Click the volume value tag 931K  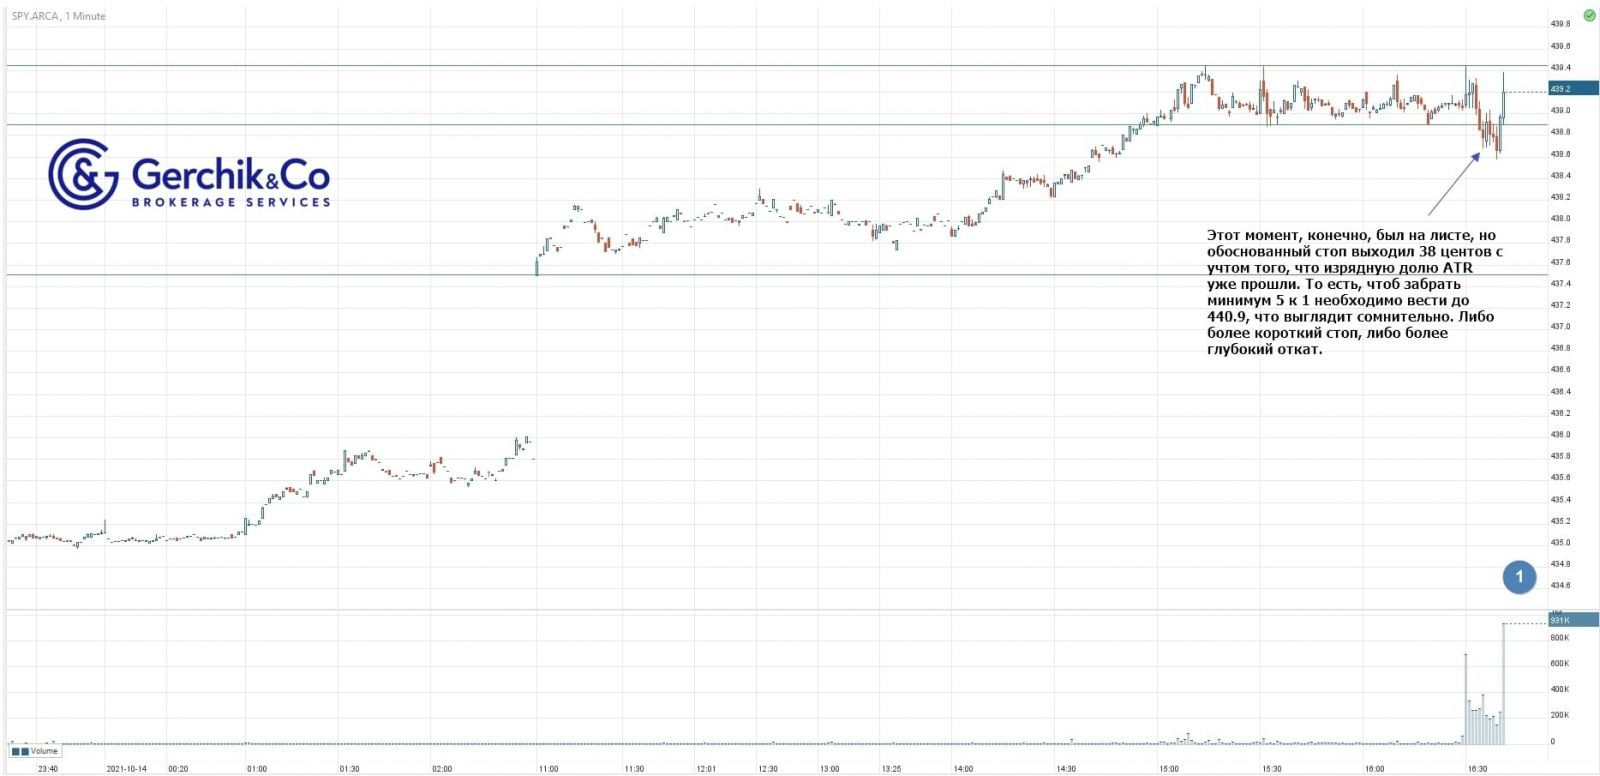(1572, 621)
